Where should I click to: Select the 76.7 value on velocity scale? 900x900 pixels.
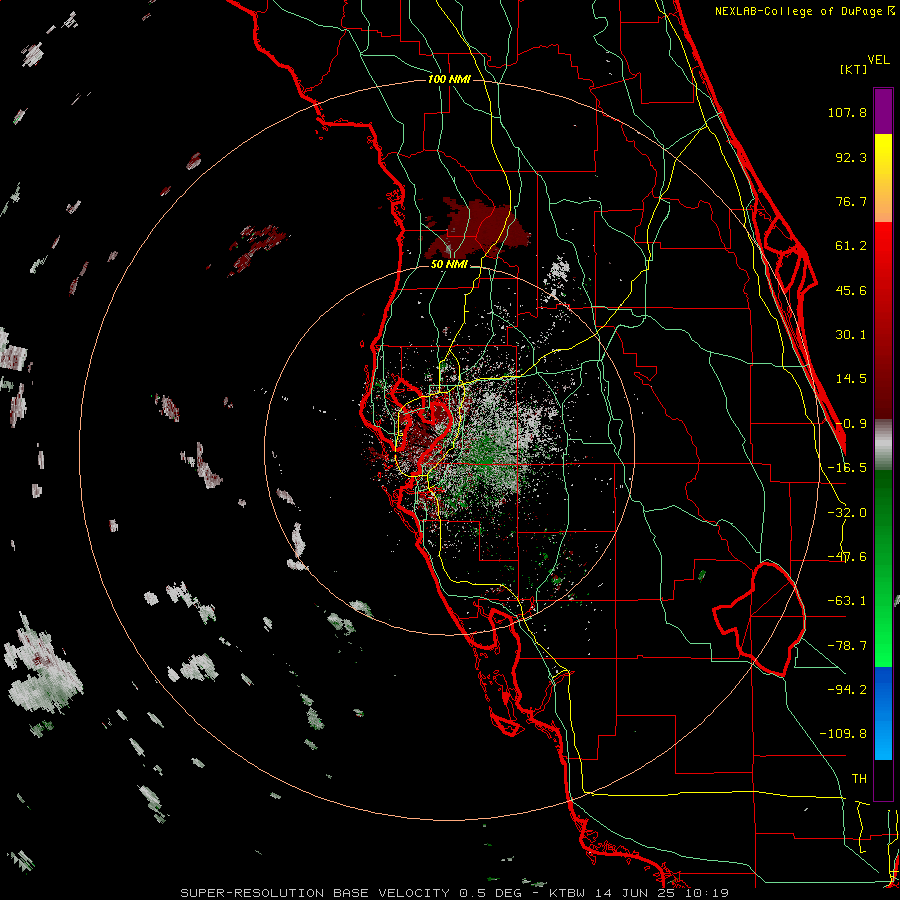coord(851,201)
